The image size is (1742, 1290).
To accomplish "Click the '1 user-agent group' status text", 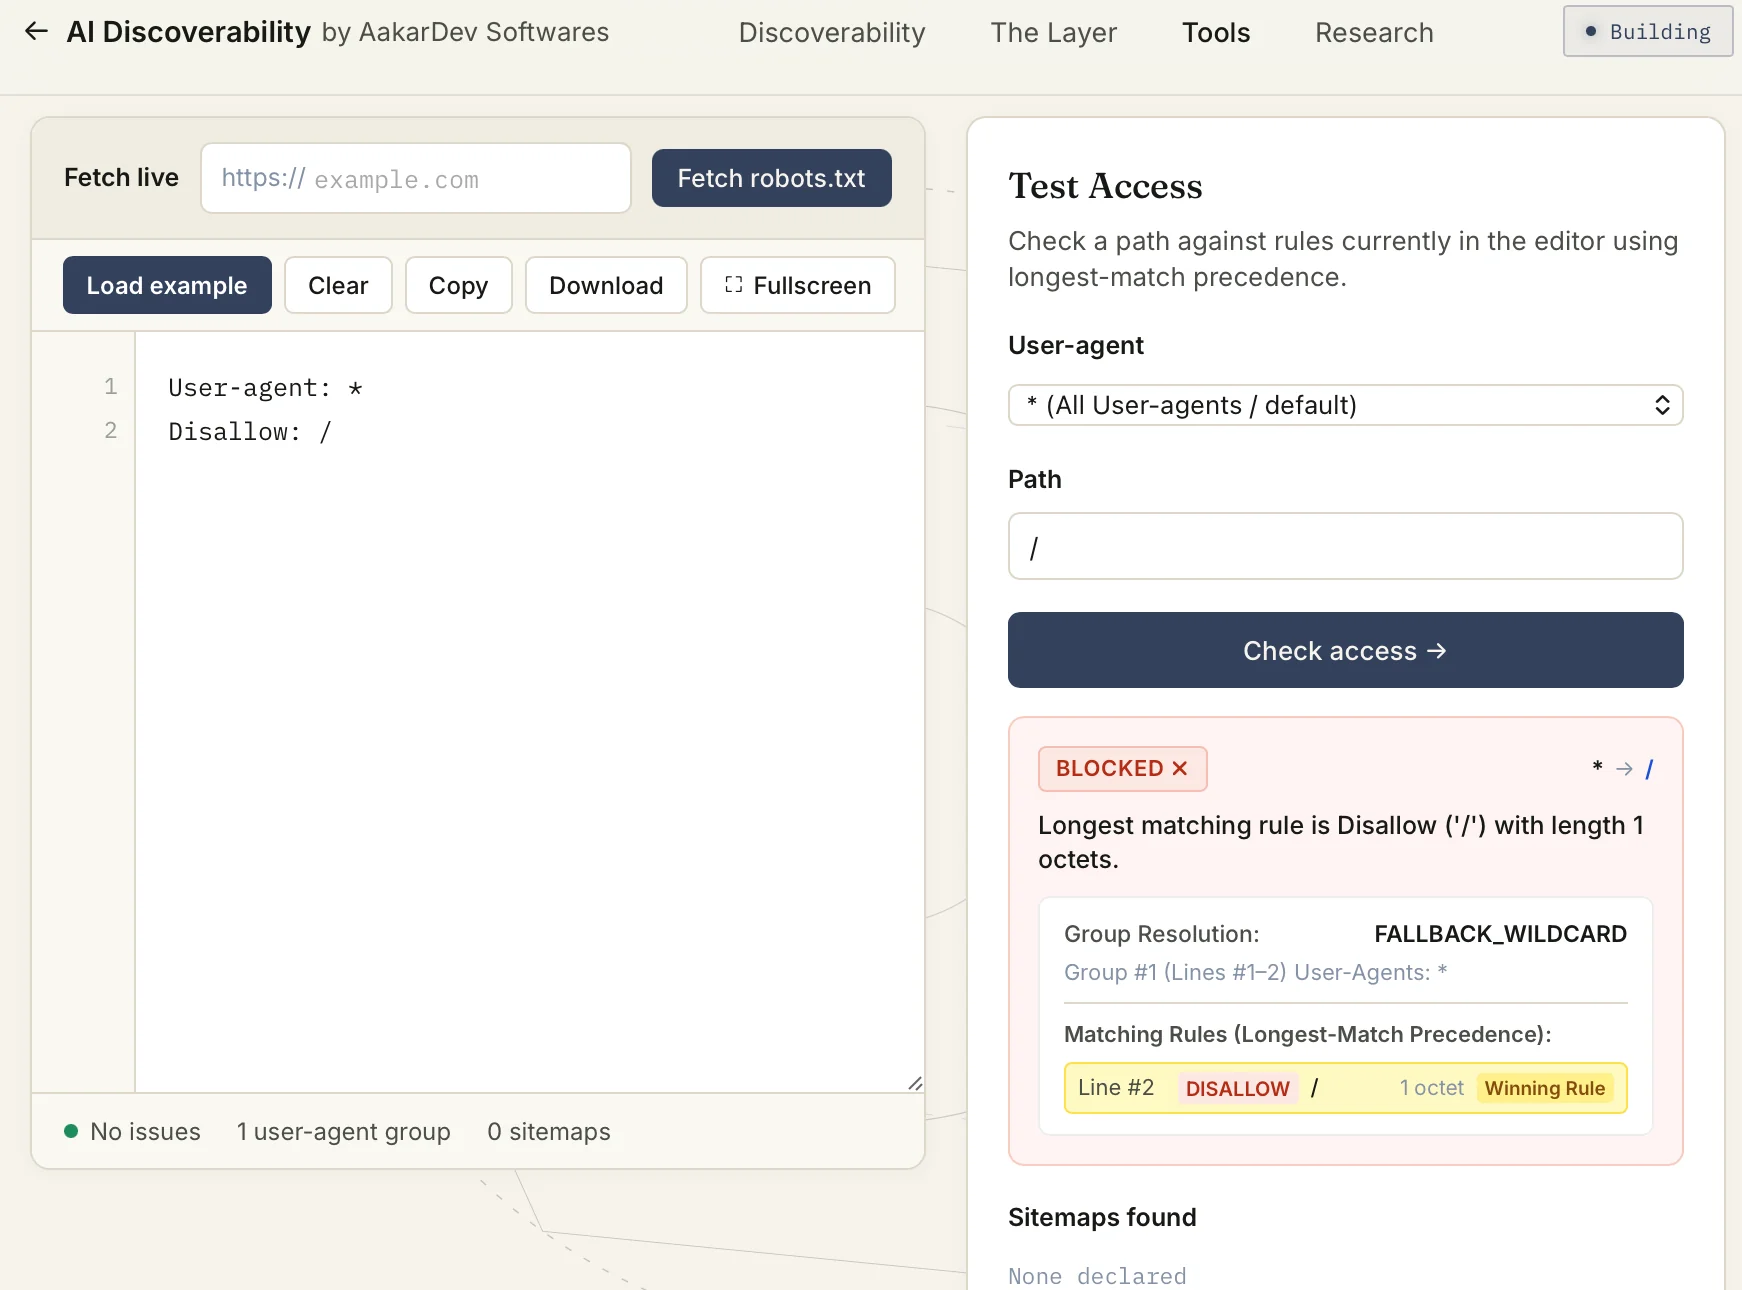I will click(343, 1131).
